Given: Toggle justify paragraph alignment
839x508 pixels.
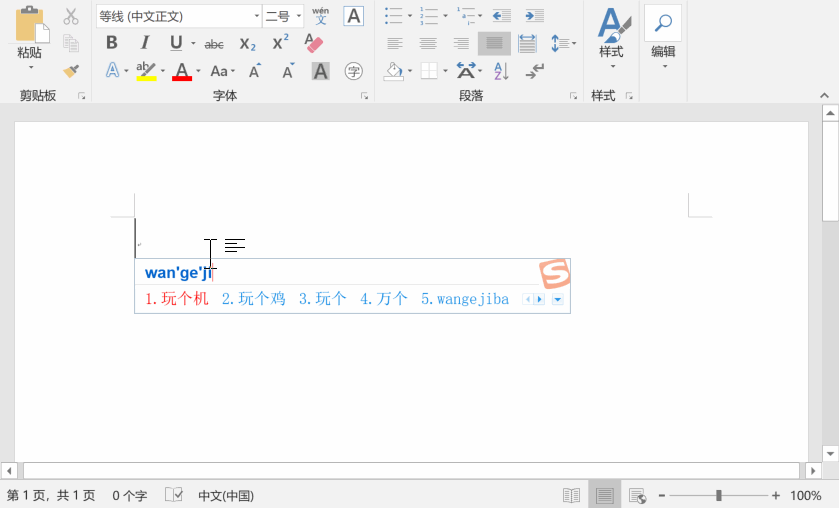Looking at the screenshot, I should pos(493,44).
